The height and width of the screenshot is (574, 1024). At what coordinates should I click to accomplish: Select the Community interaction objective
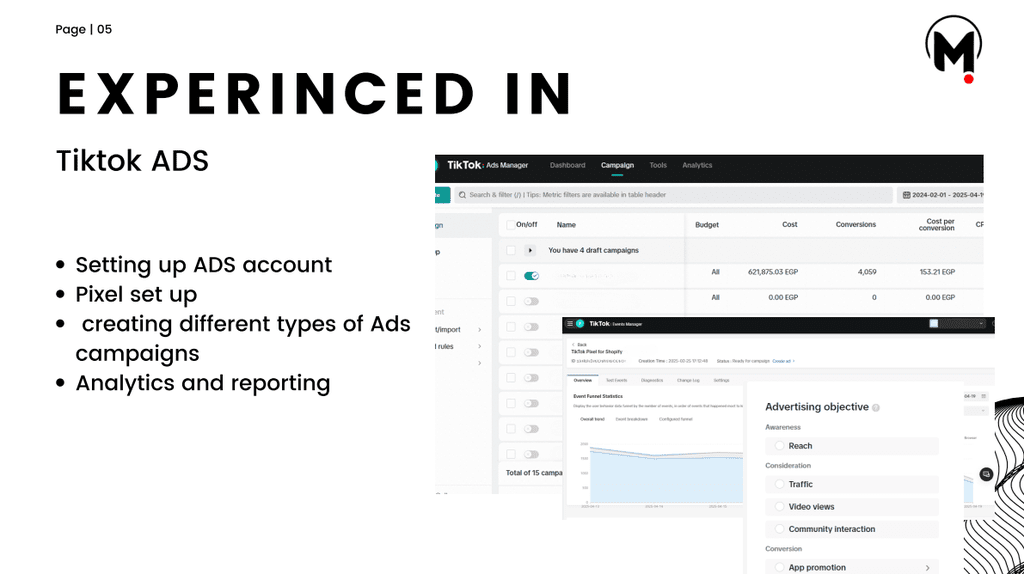(852, 529)
